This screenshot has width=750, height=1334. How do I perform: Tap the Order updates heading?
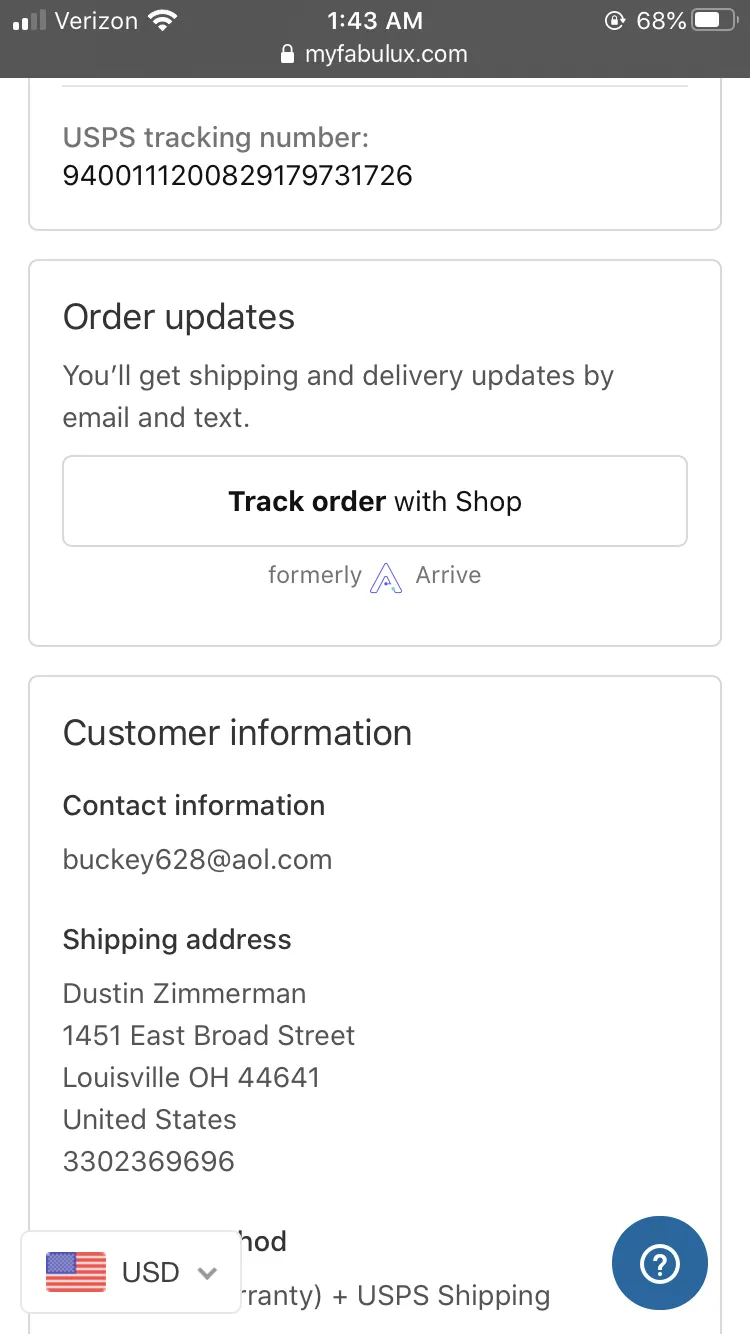click(x=179, y=317)
